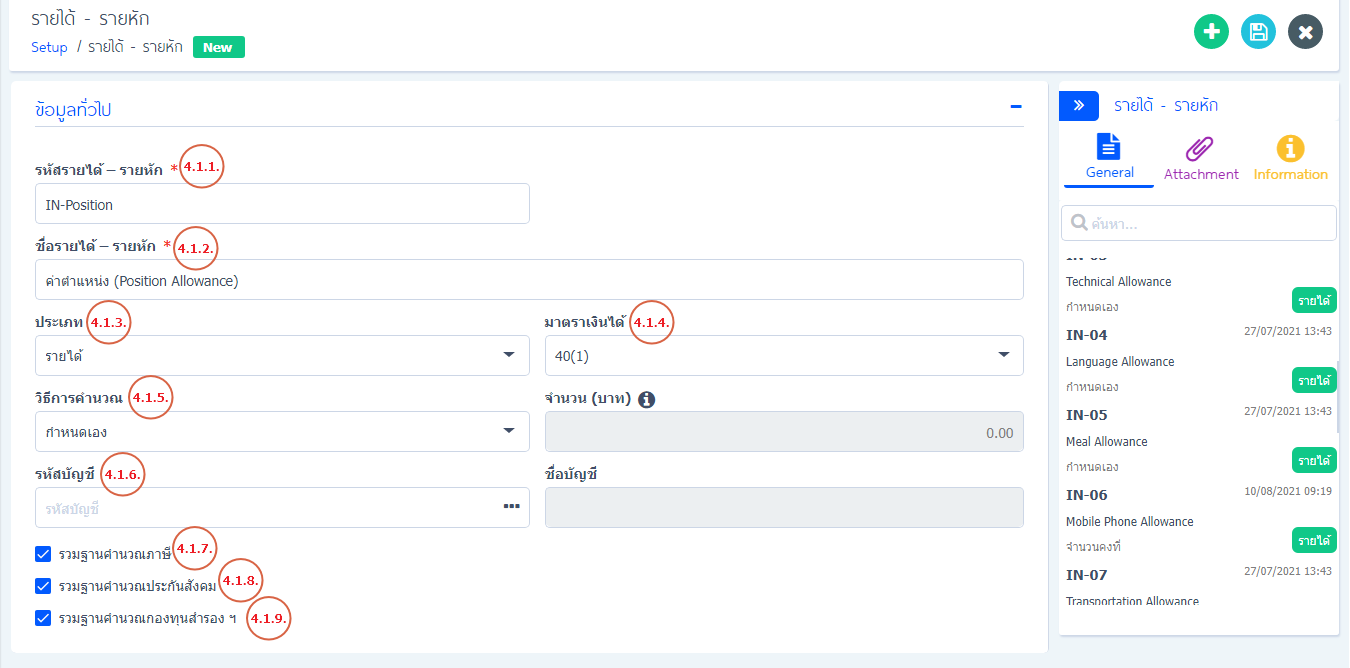Click the info icon beside จำนวน (บาท)
The image size is (1350, 668).
tap(646, 399)
